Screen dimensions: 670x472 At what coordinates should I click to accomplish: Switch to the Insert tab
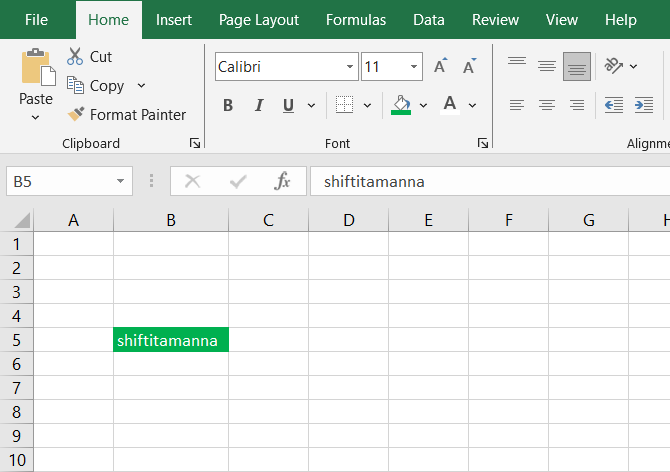pyautogui.click(x=173, y=20)
